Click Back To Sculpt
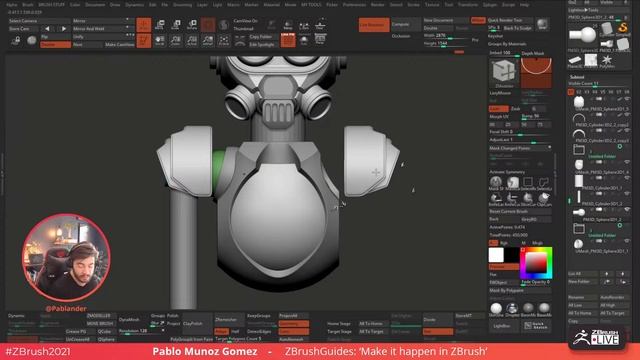 pos(517,28)
